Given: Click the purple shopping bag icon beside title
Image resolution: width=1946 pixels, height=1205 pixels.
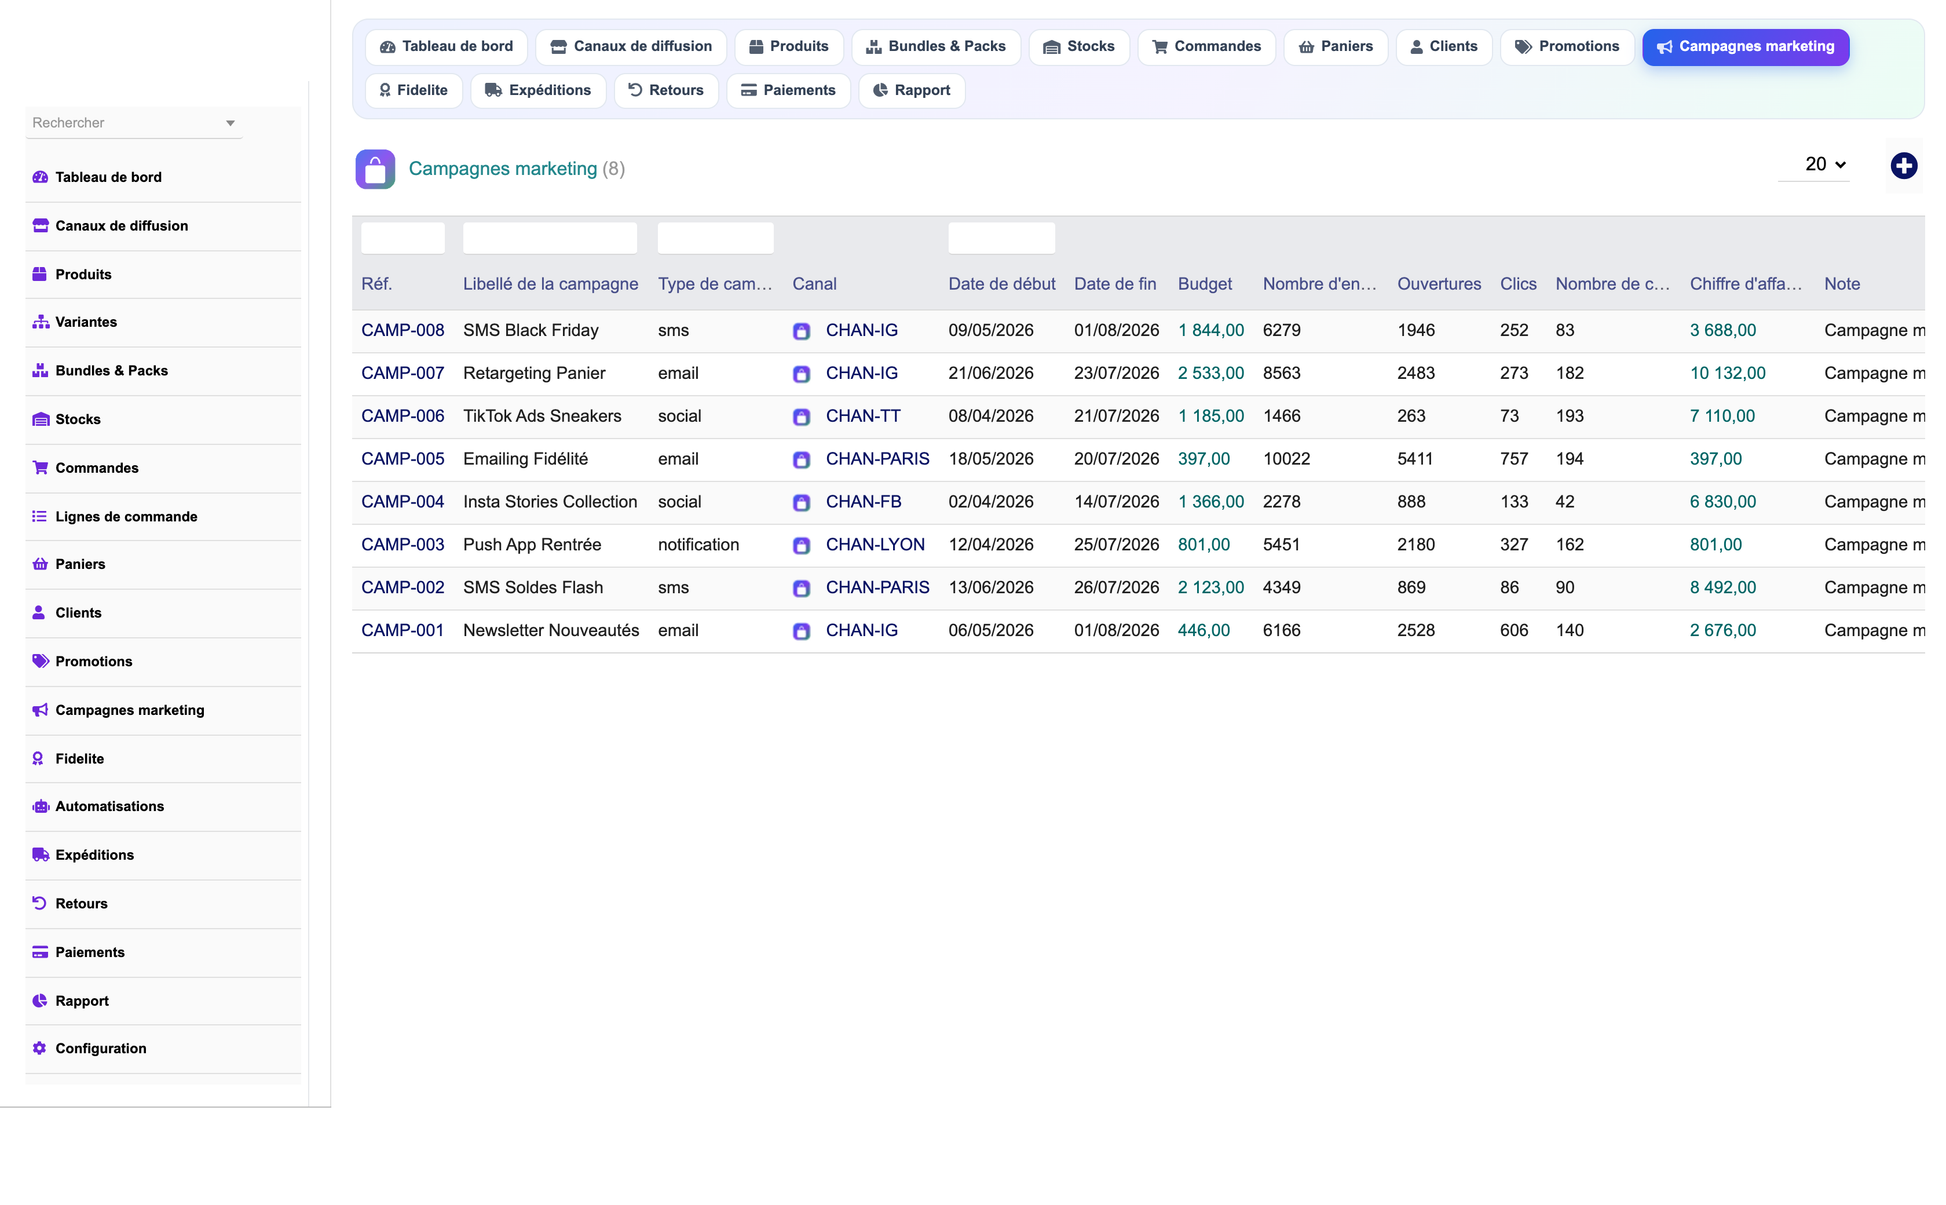Looking at the screenshot, I should click(375, 169).
